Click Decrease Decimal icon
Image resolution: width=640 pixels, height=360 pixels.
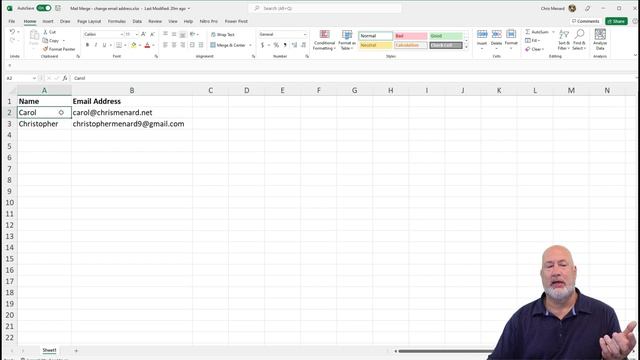tap(303, 45)
